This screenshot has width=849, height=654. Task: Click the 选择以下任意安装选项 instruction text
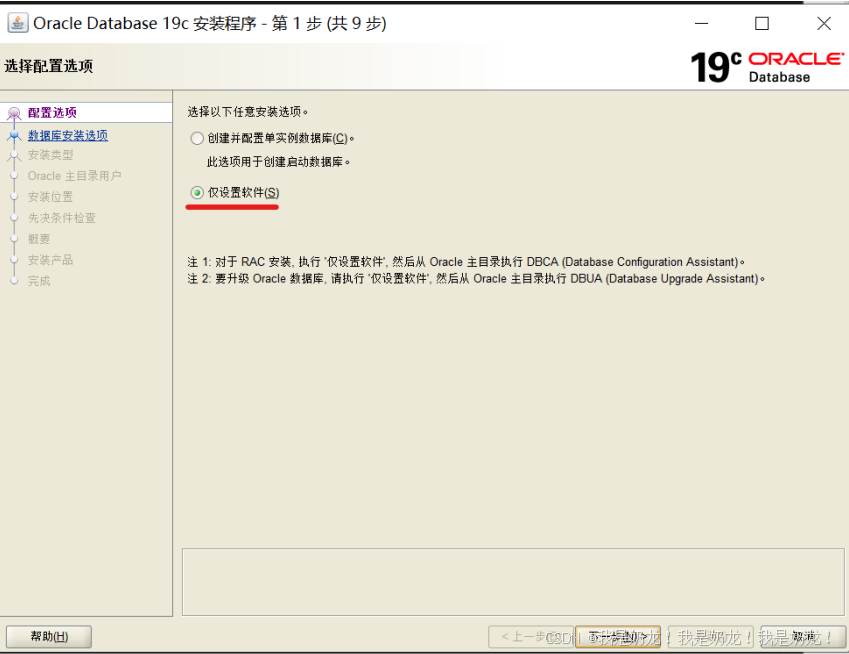248,112
